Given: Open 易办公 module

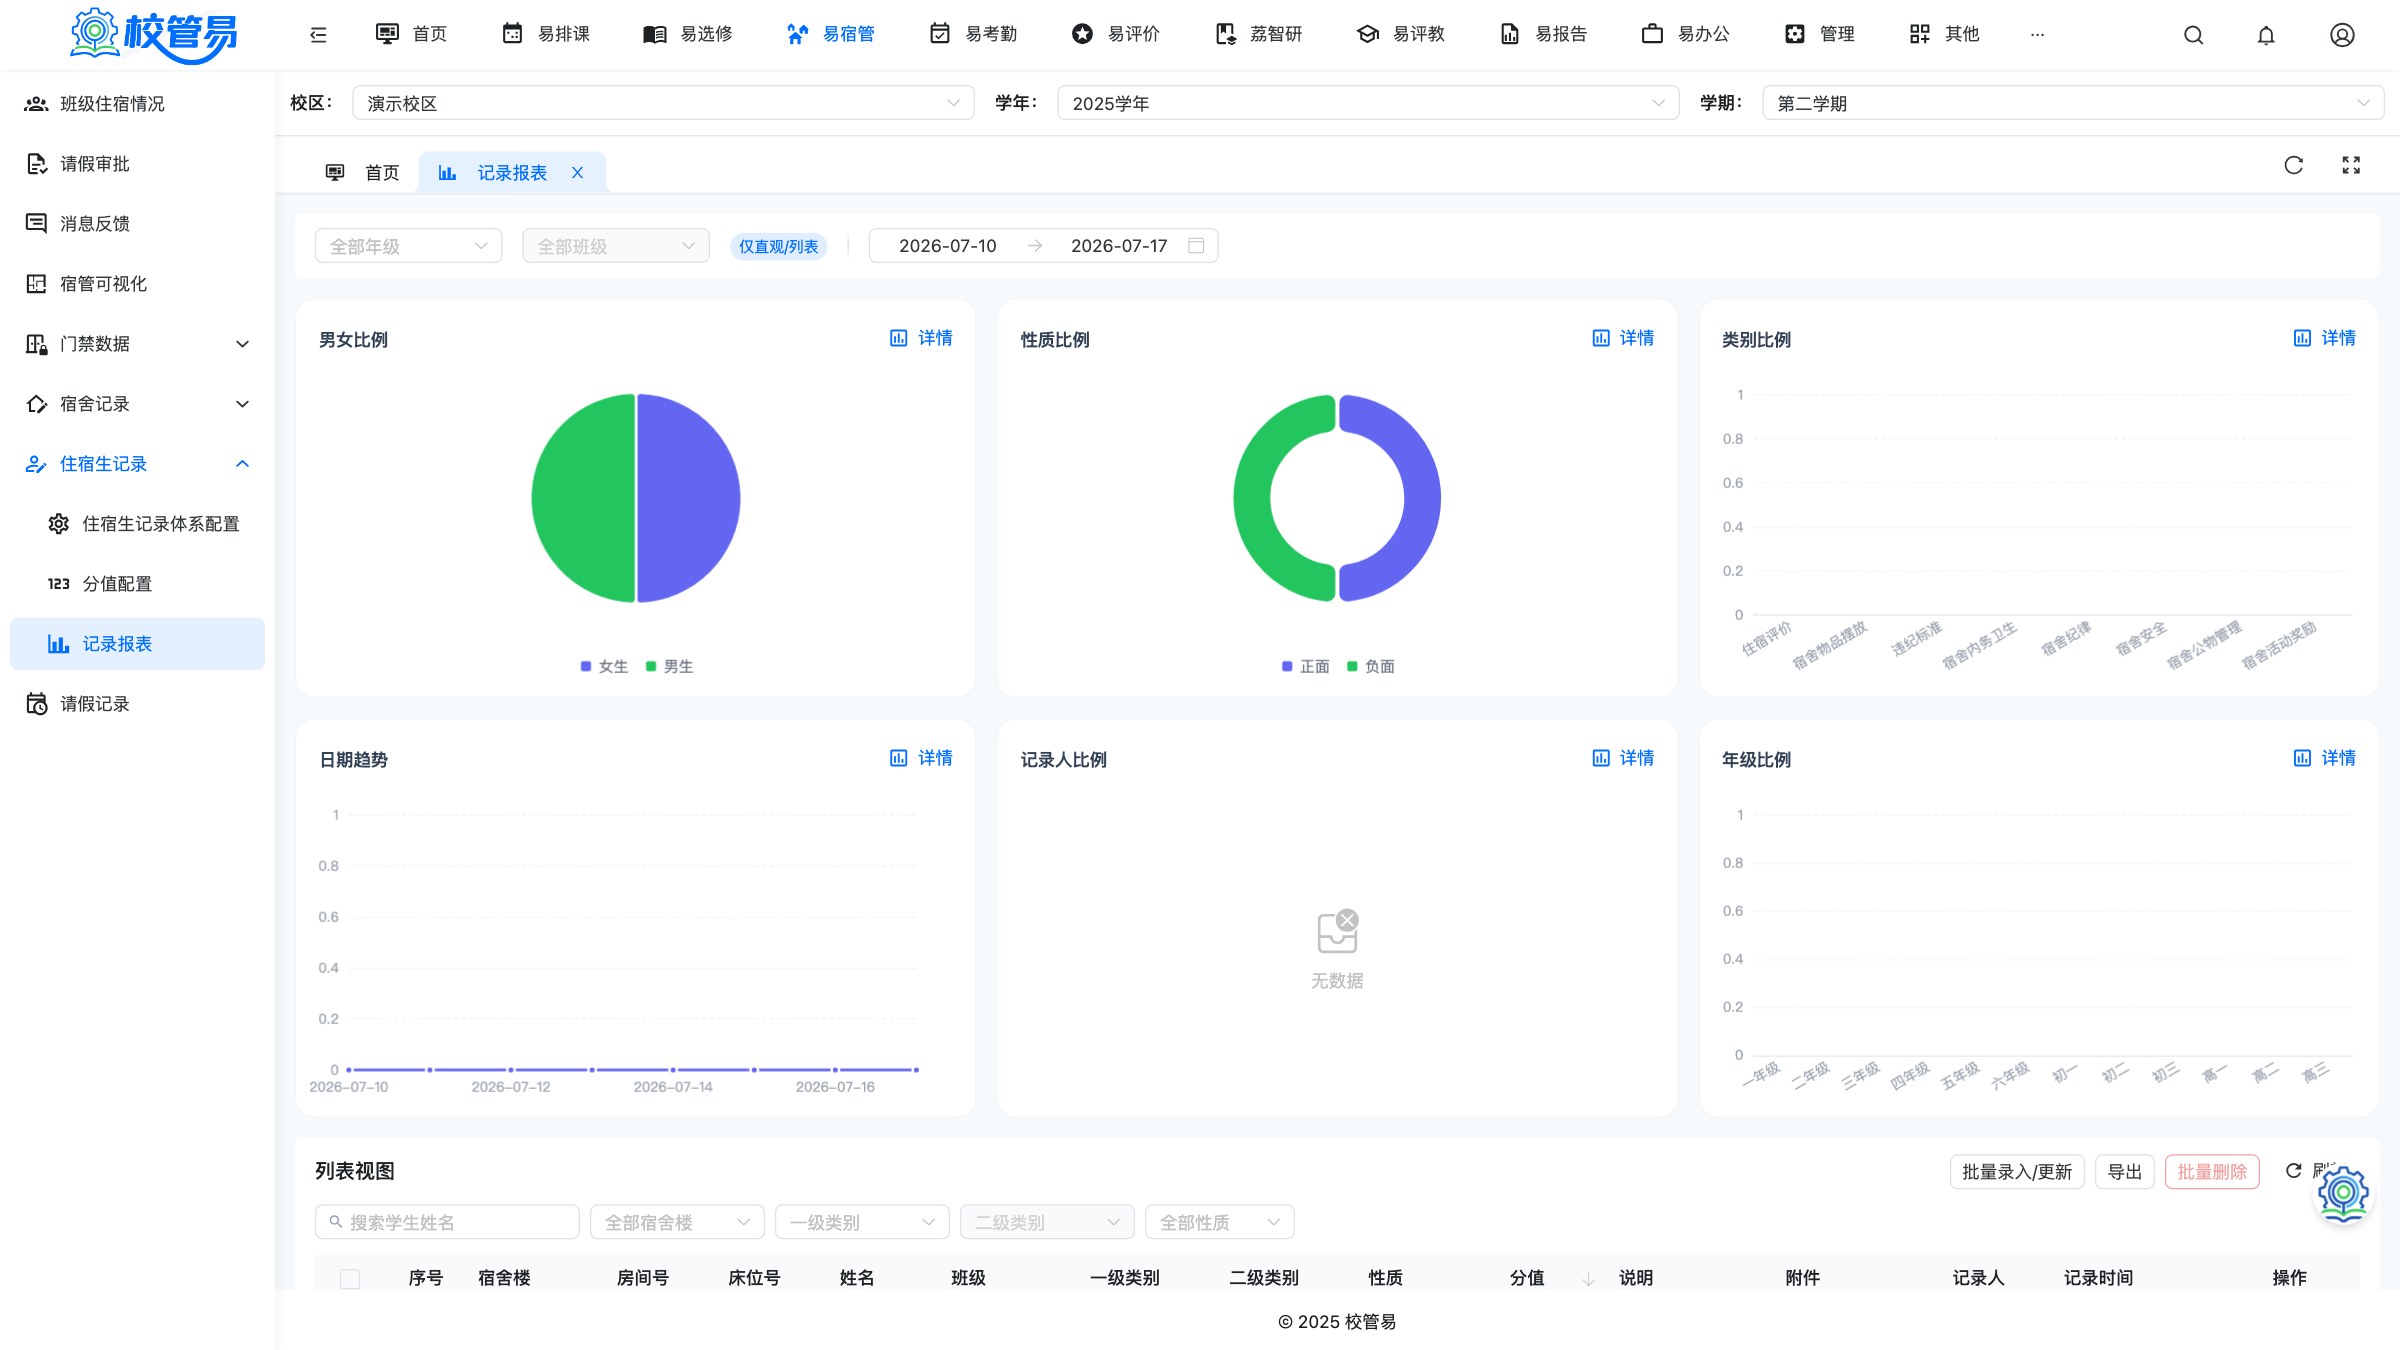Looking at the screenshot, I should (x=1686, y=34).
